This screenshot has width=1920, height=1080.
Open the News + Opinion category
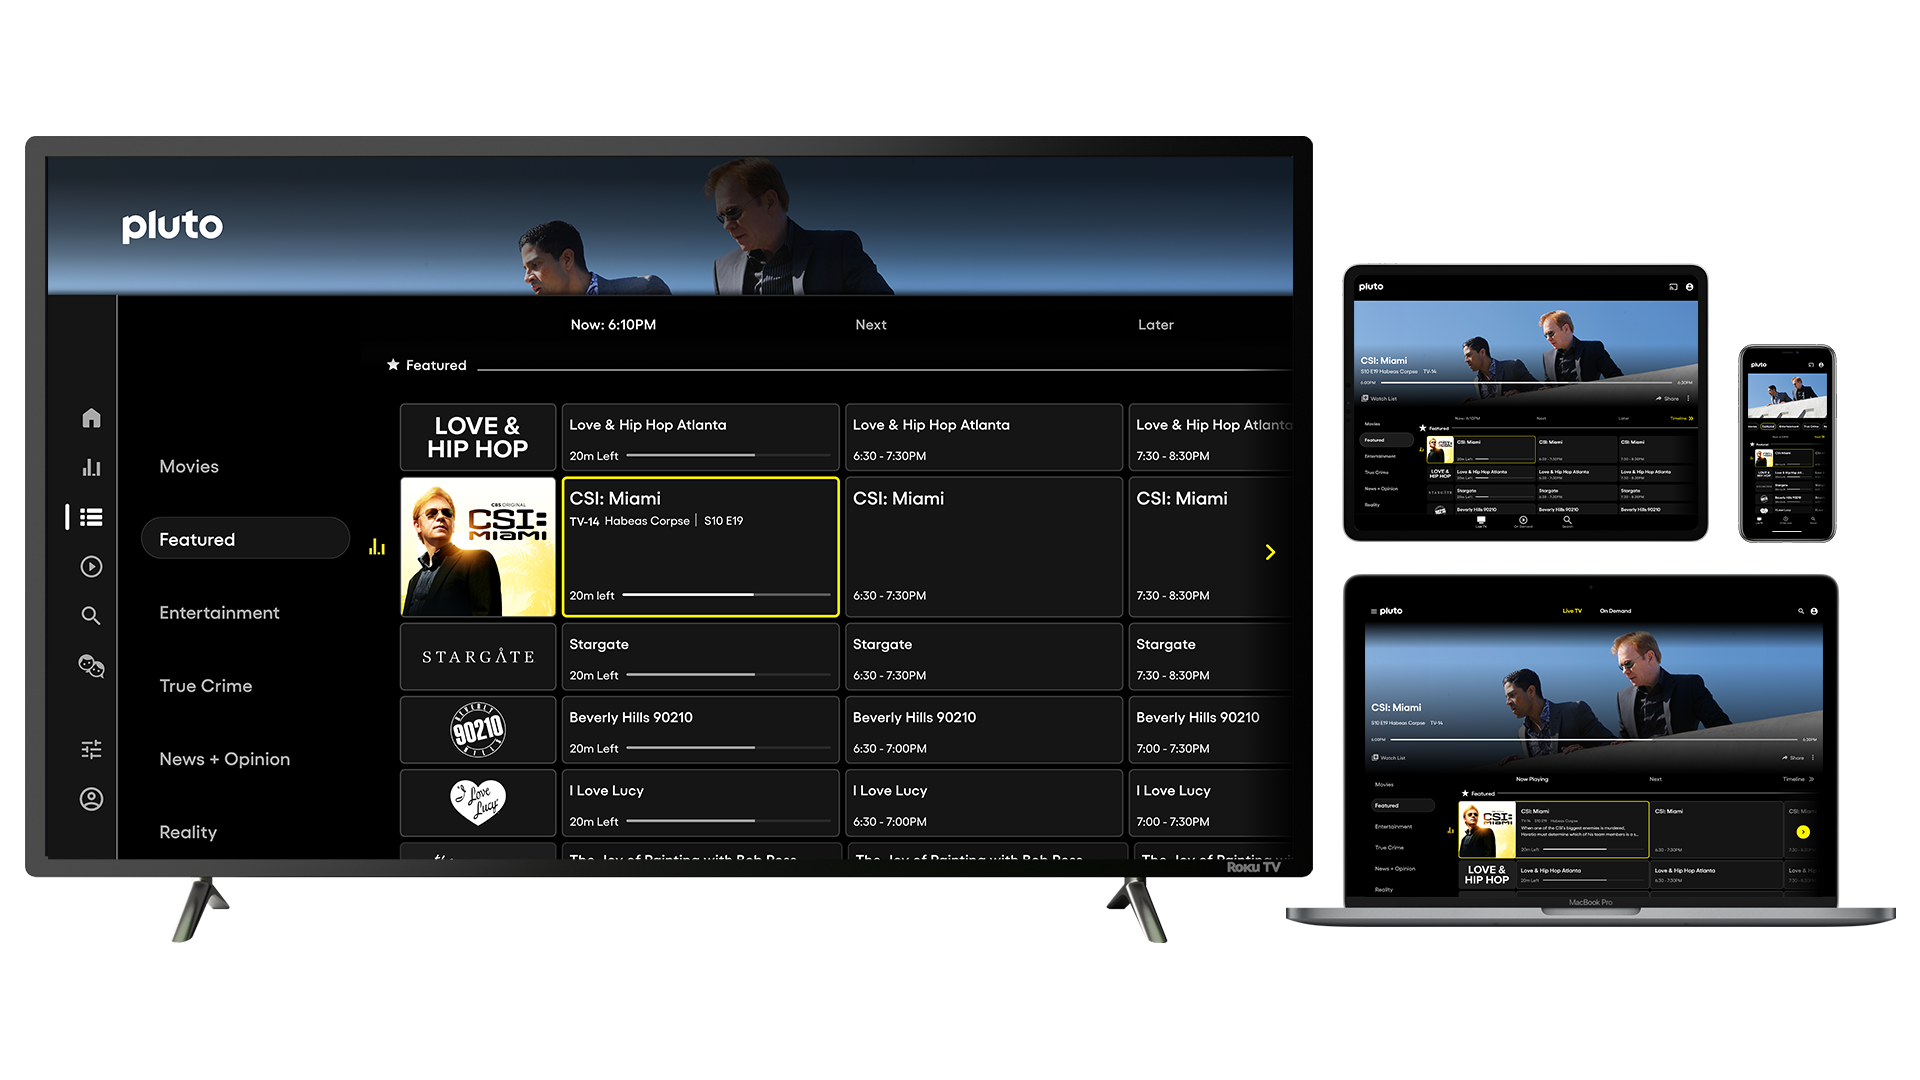(x=224, y=759)
